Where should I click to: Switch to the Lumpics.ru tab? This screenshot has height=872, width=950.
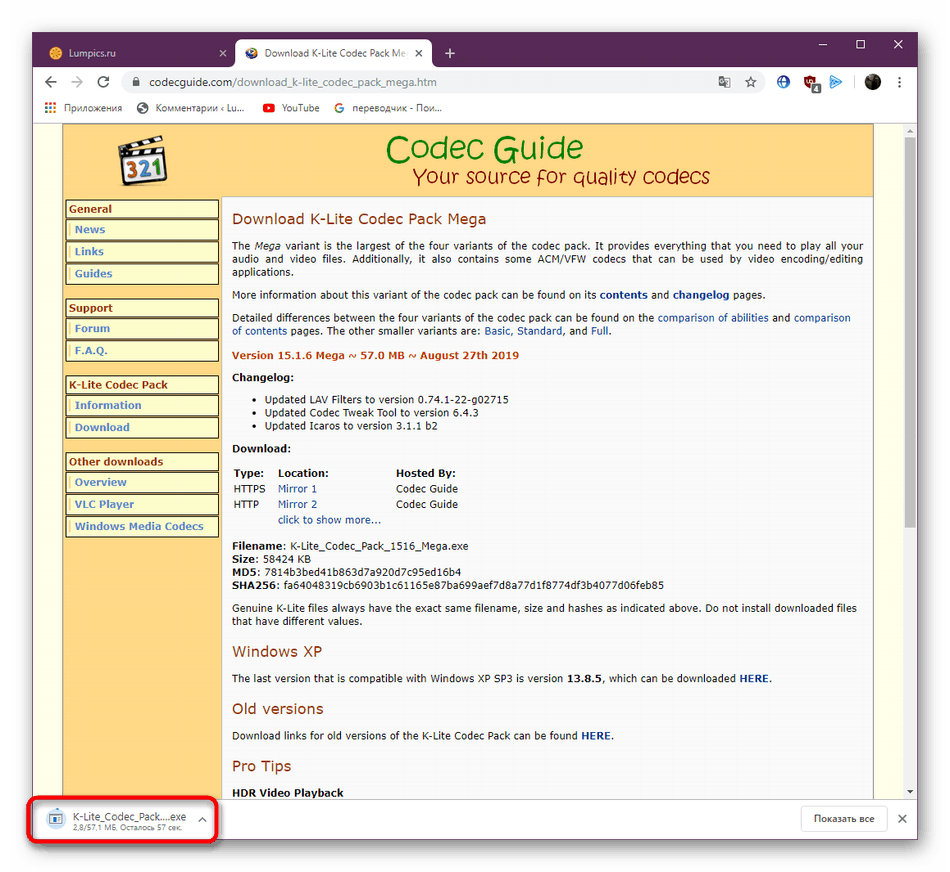click(x=133, y=53)
